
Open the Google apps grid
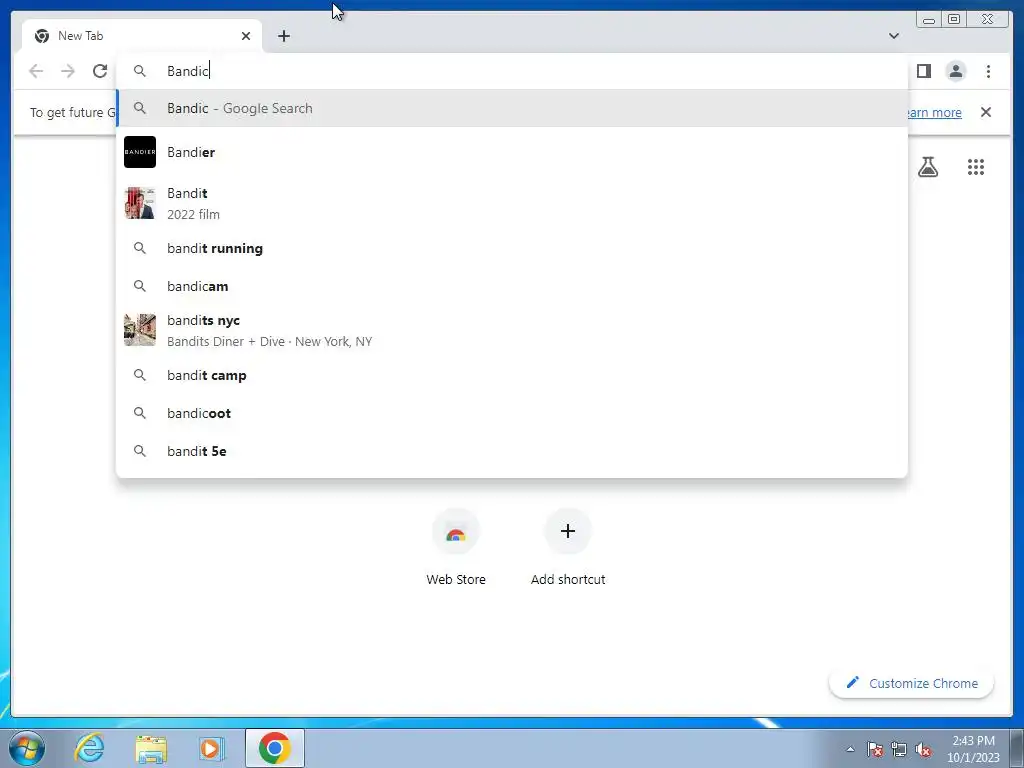click(x=976, y=167)
